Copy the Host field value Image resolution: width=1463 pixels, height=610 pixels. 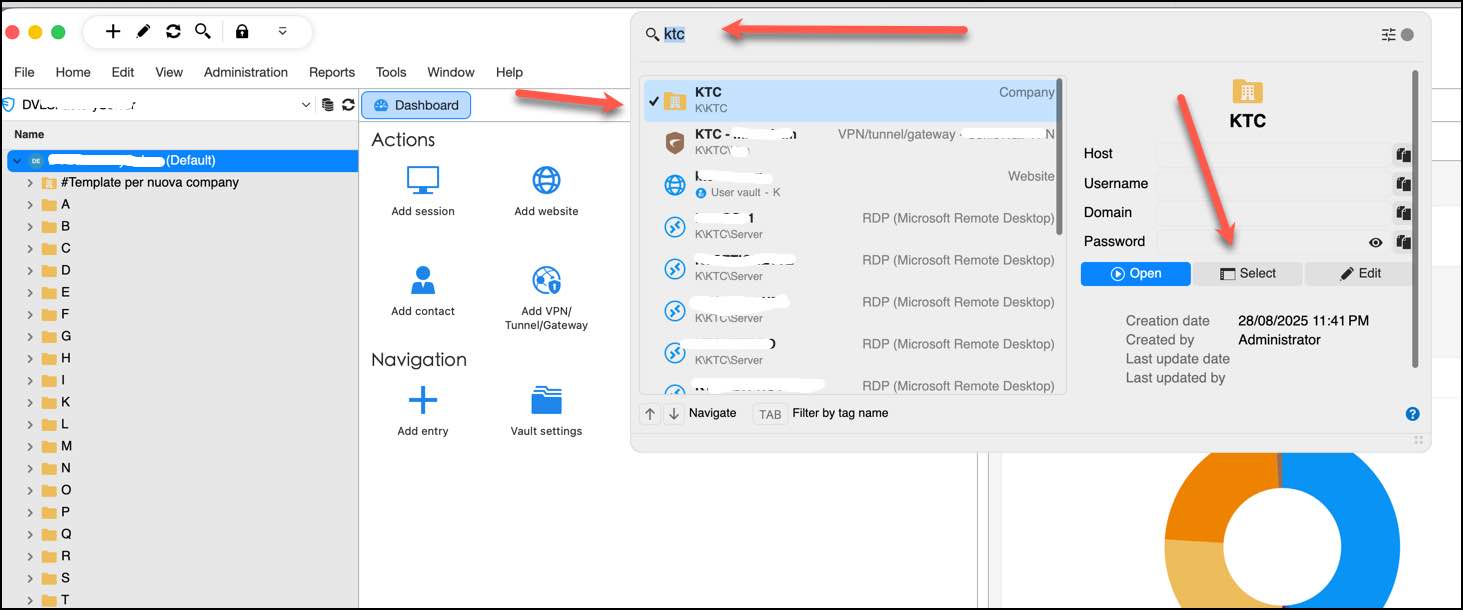pos(1403,155)
